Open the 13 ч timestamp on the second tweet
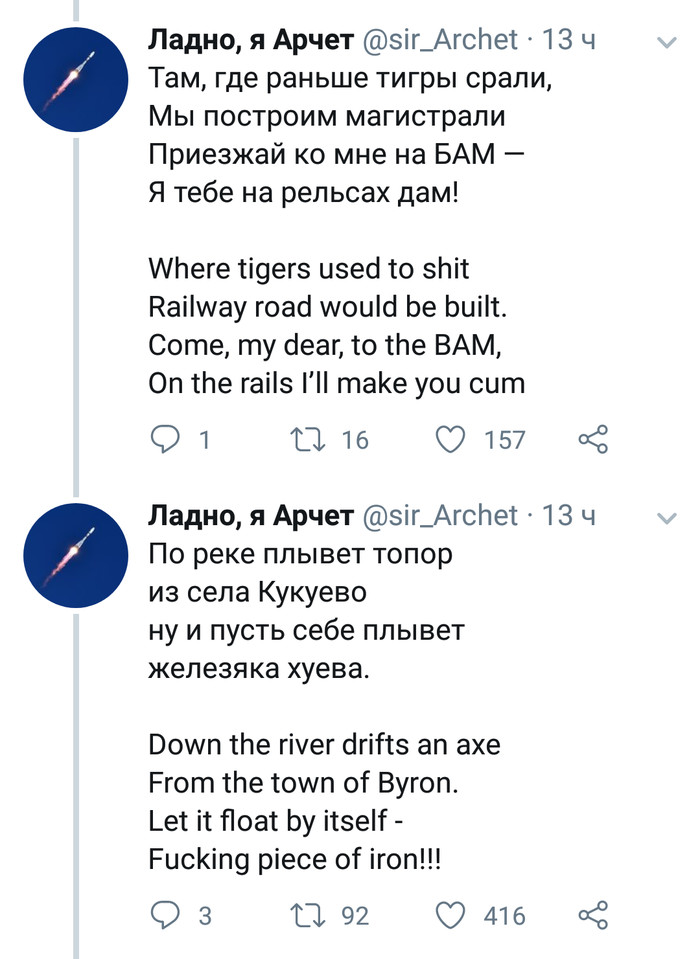Screen dimensions: 700x959 pyautogui.click(x=568, y=516)
